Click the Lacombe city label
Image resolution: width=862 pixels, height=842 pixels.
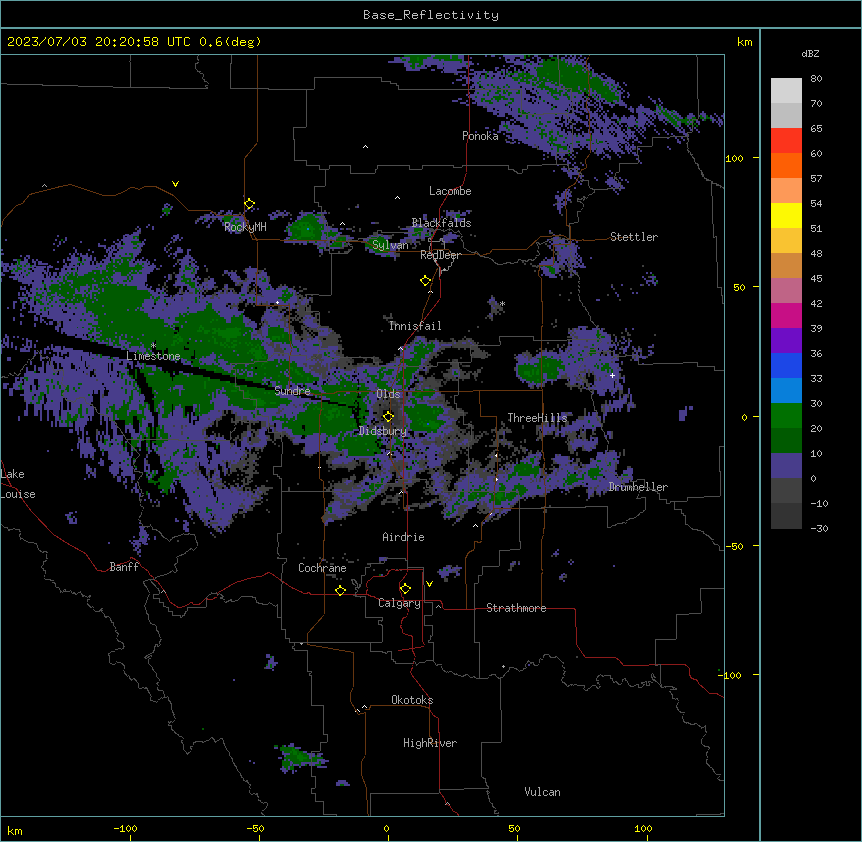point(450,191)
